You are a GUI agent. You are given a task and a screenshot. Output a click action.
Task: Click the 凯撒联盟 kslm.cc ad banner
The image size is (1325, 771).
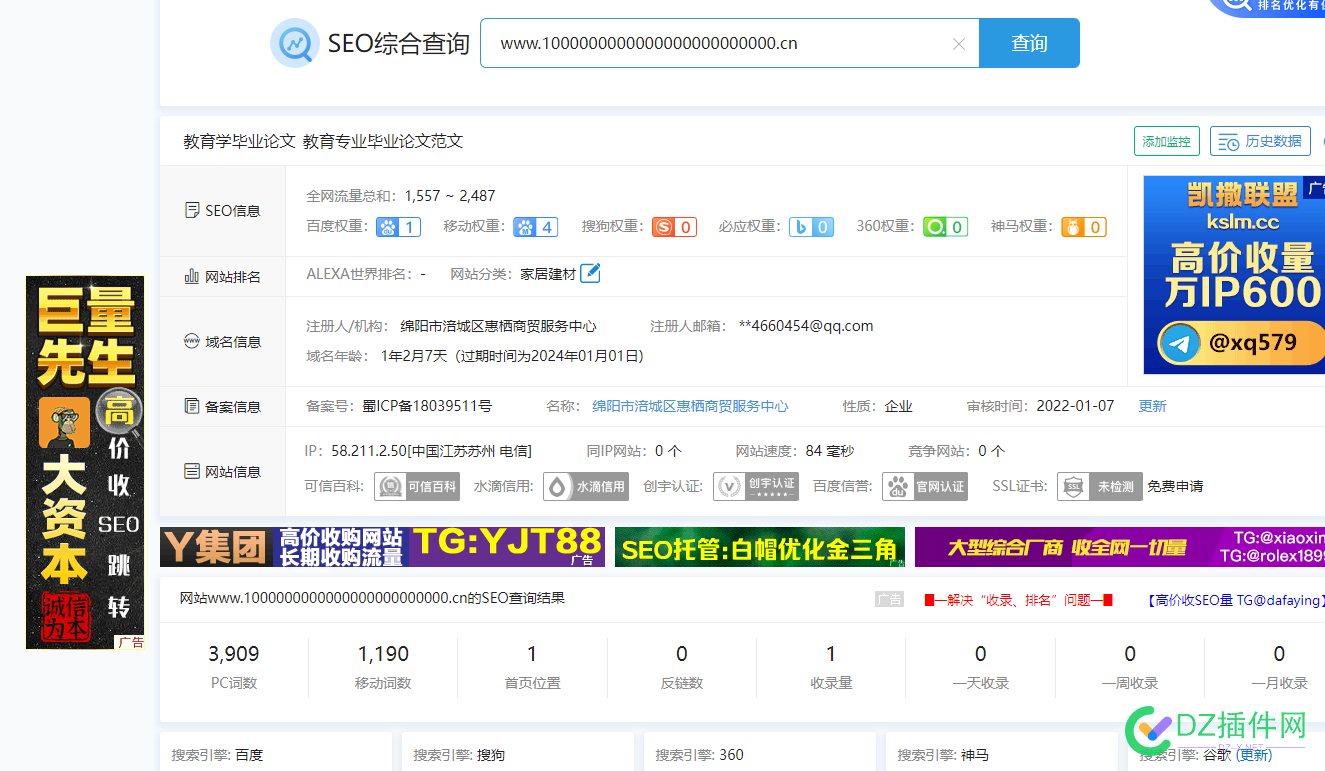point(1234,275)
